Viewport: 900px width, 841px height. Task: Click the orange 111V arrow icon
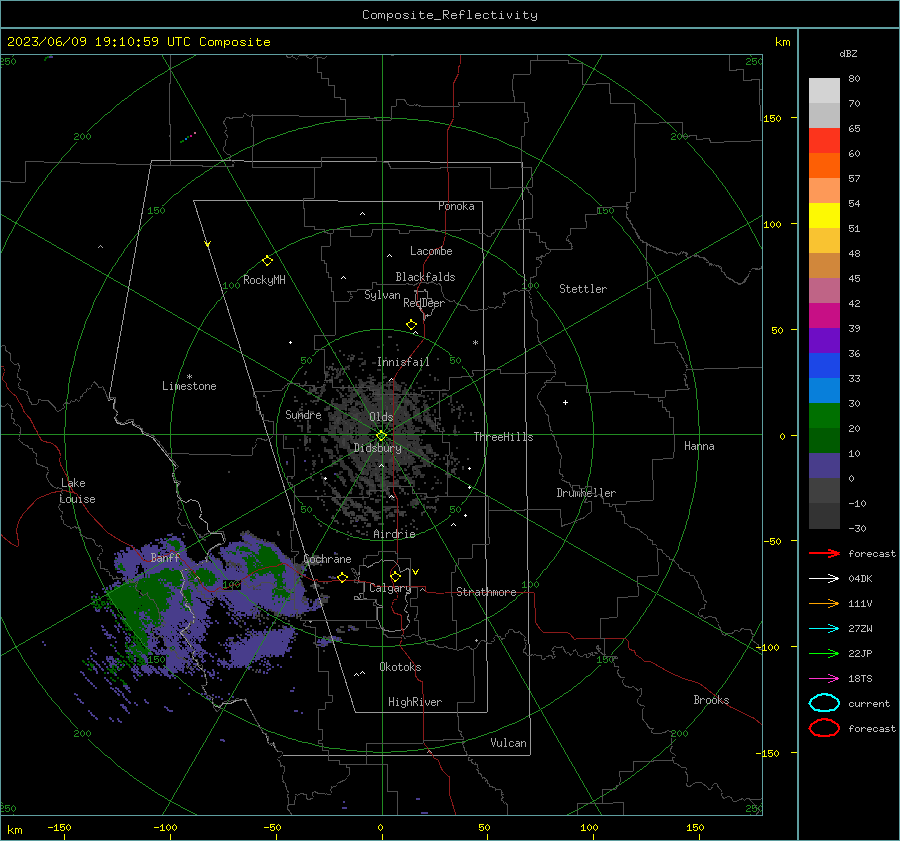click(x=824, y=603)
